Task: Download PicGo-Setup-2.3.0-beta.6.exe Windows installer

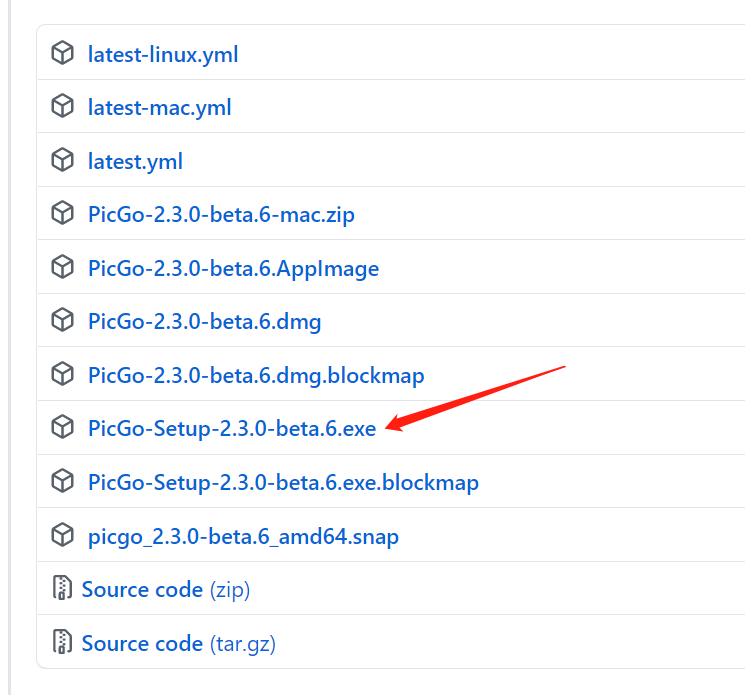Action: tap(232, 429)
